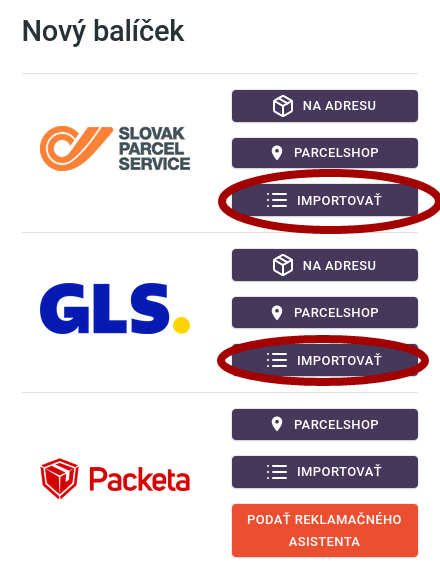
Task: Click the package box icon in GLS Na adresu
Action: [x=283, y=265]
